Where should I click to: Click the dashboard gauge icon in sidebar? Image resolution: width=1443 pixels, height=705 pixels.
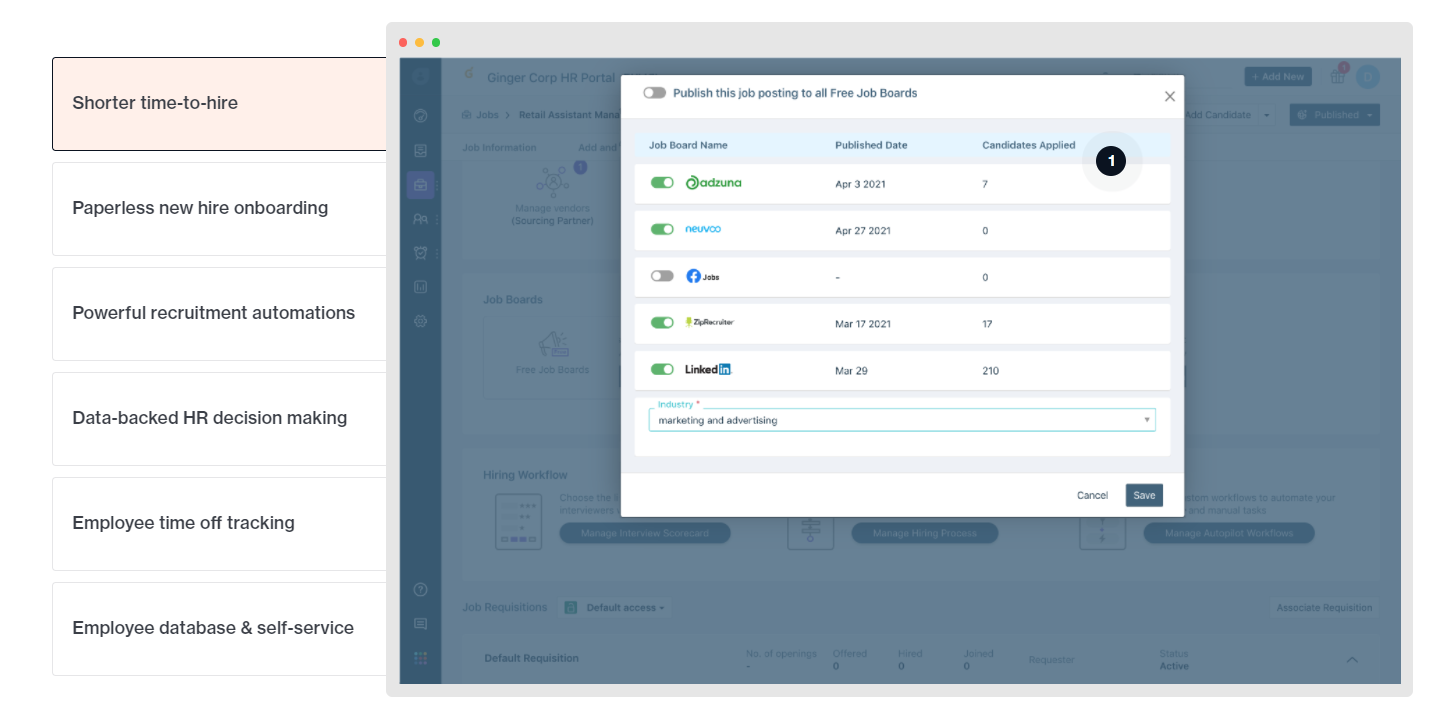pos(420,116)
